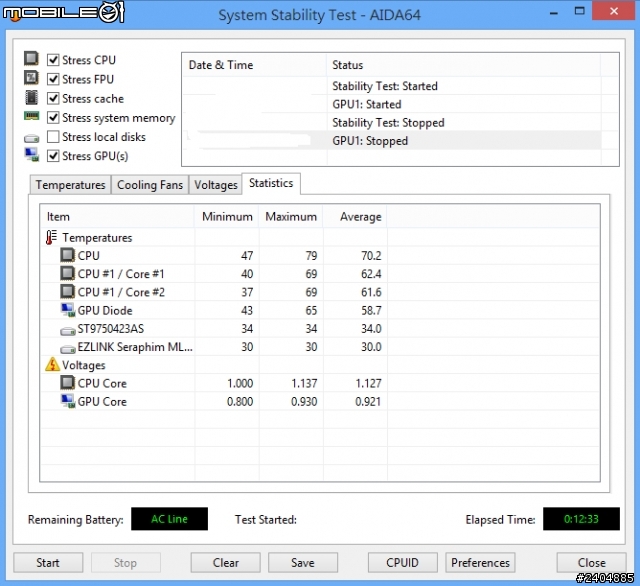Viewport: 640px width, 586px height.
Task: Click the Maximum column header
Action: (x=291, y=216)
